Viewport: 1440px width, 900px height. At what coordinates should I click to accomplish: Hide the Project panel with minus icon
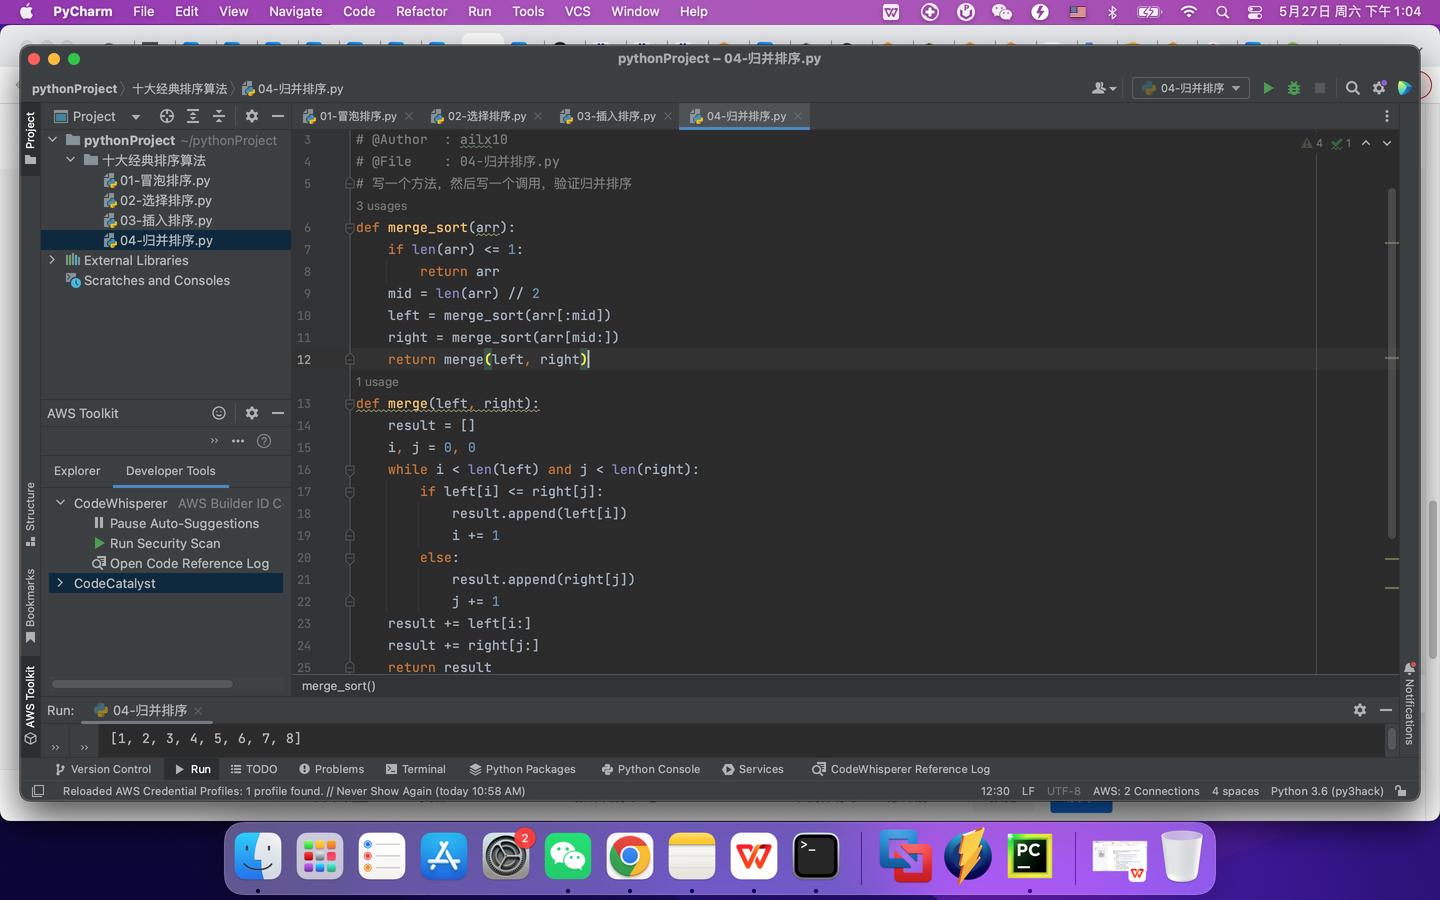[278, 116]
